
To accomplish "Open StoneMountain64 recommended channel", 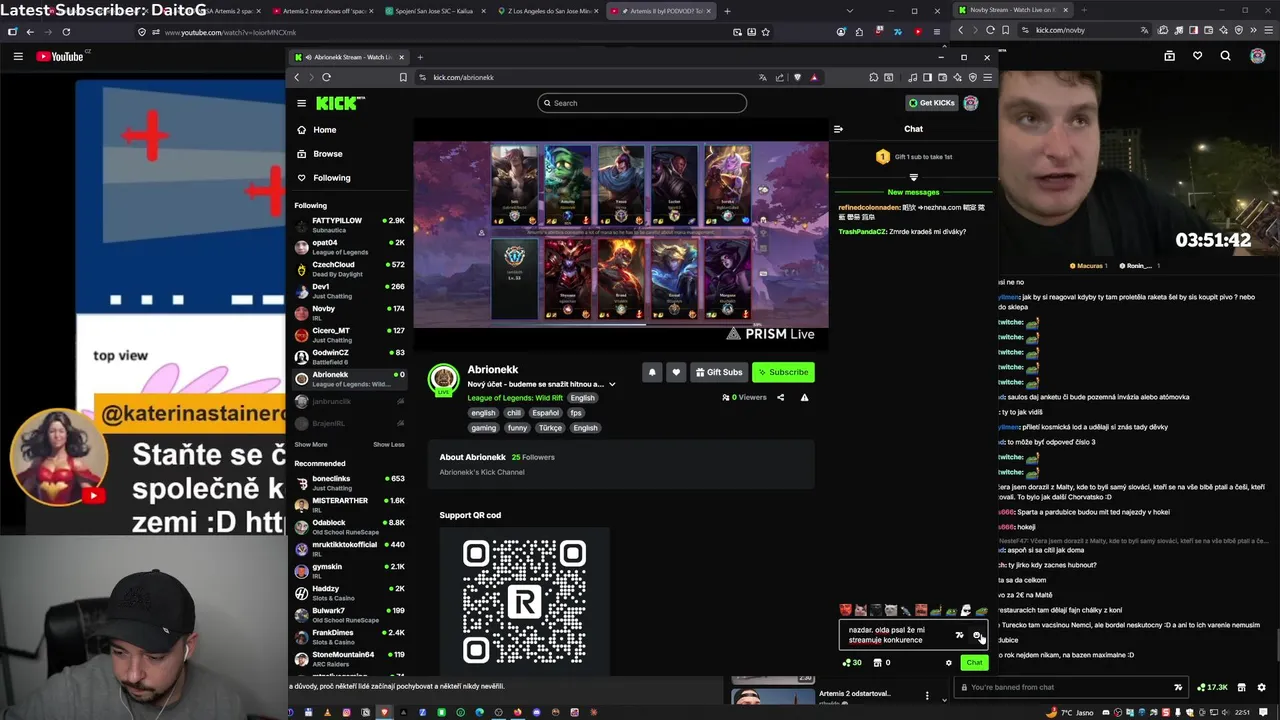I will [350, 658].
